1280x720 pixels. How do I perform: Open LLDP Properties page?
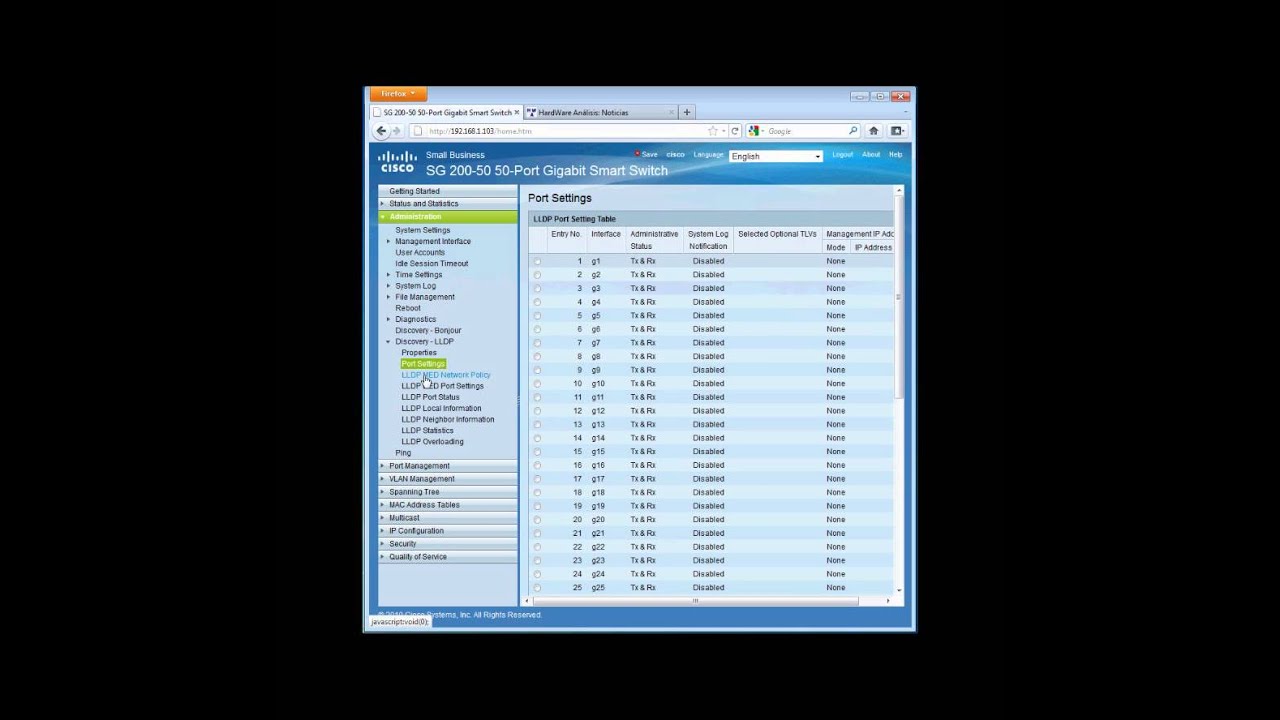click(x=419, y=353)
